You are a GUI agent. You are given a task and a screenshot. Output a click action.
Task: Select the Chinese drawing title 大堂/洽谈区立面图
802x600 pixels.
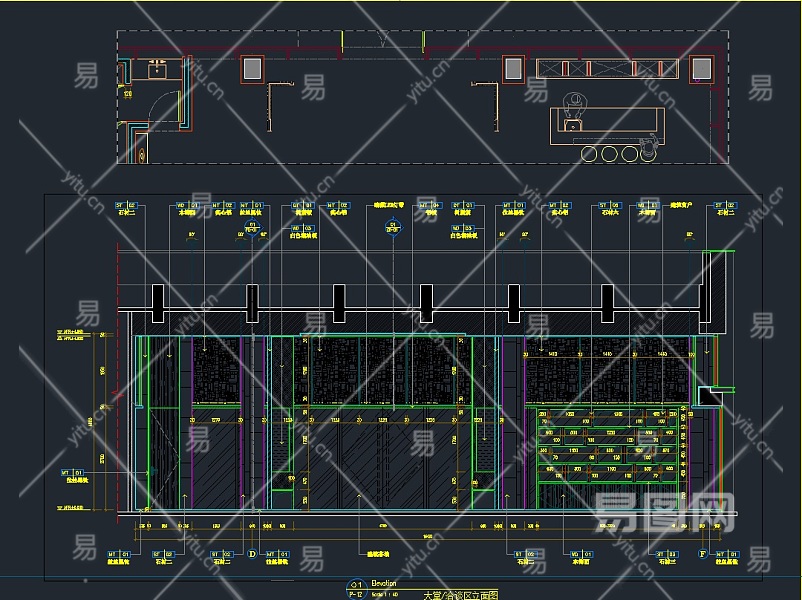[x=461, y=595]
